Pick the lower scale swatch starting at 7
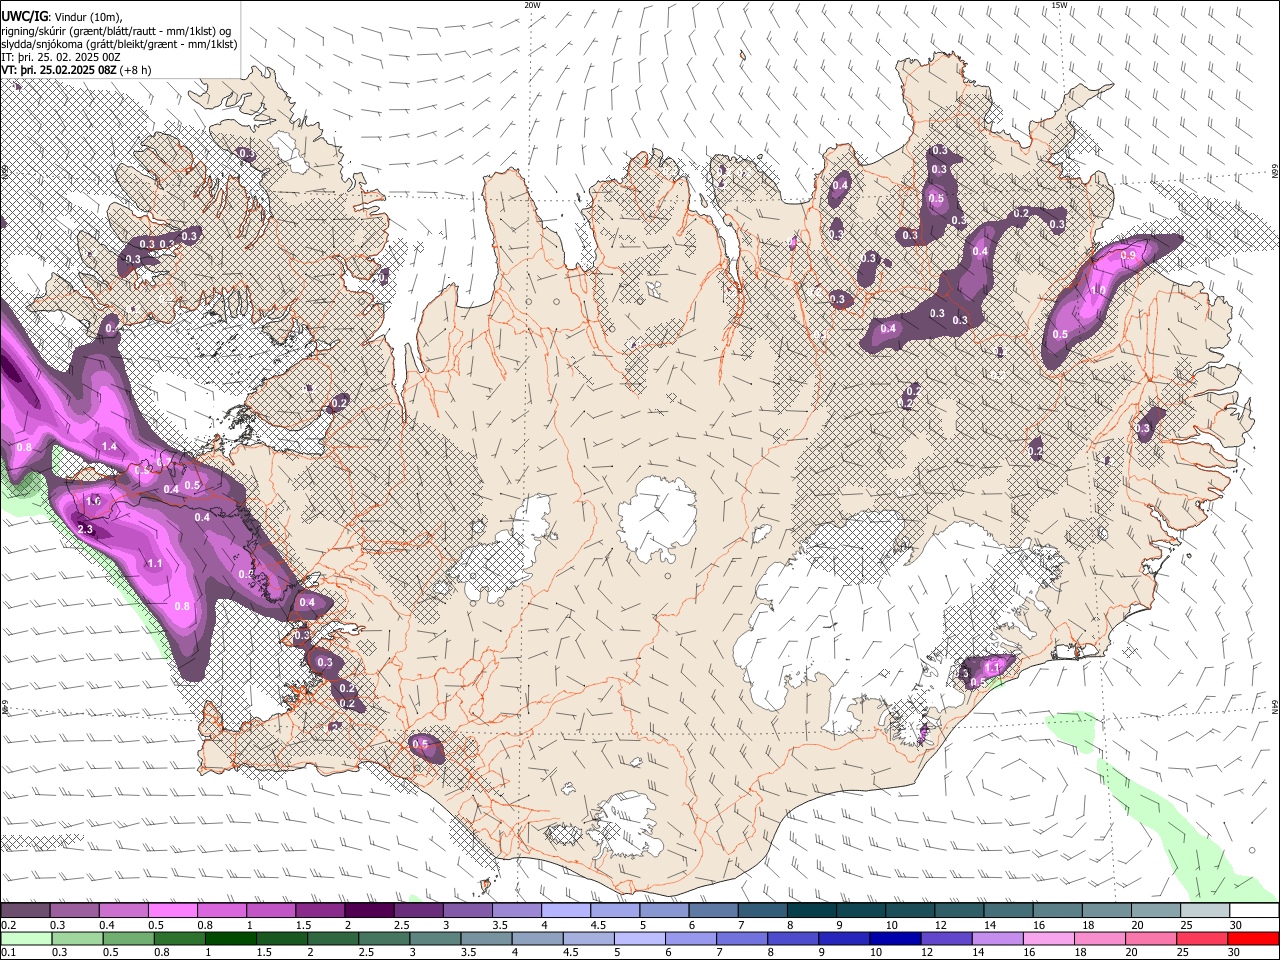Image resolution: width=1280 pixels, height=960 pixels. (x=743, y=938)
